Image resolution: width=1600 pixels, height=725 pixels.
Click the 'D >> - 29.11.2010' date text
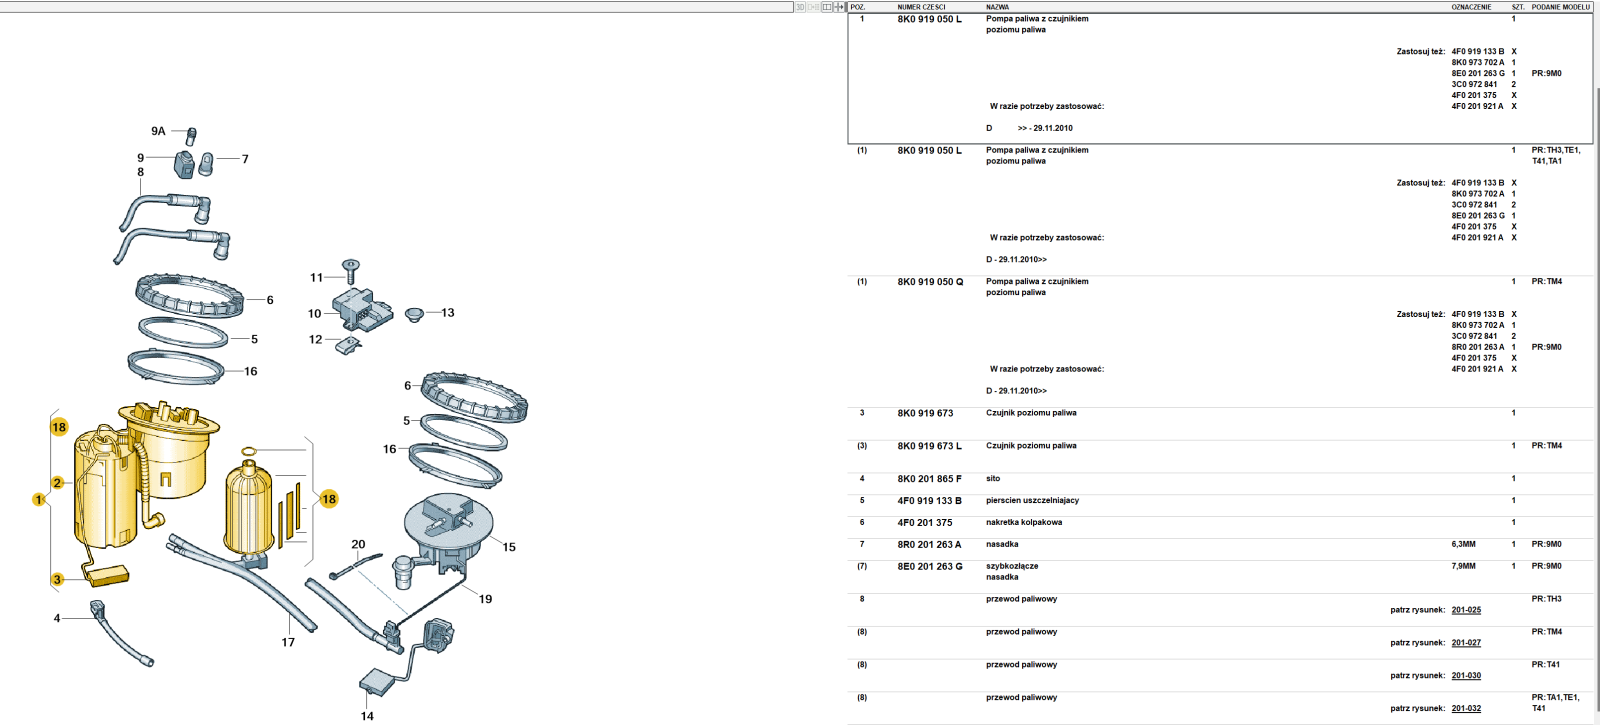[1029, 128]
